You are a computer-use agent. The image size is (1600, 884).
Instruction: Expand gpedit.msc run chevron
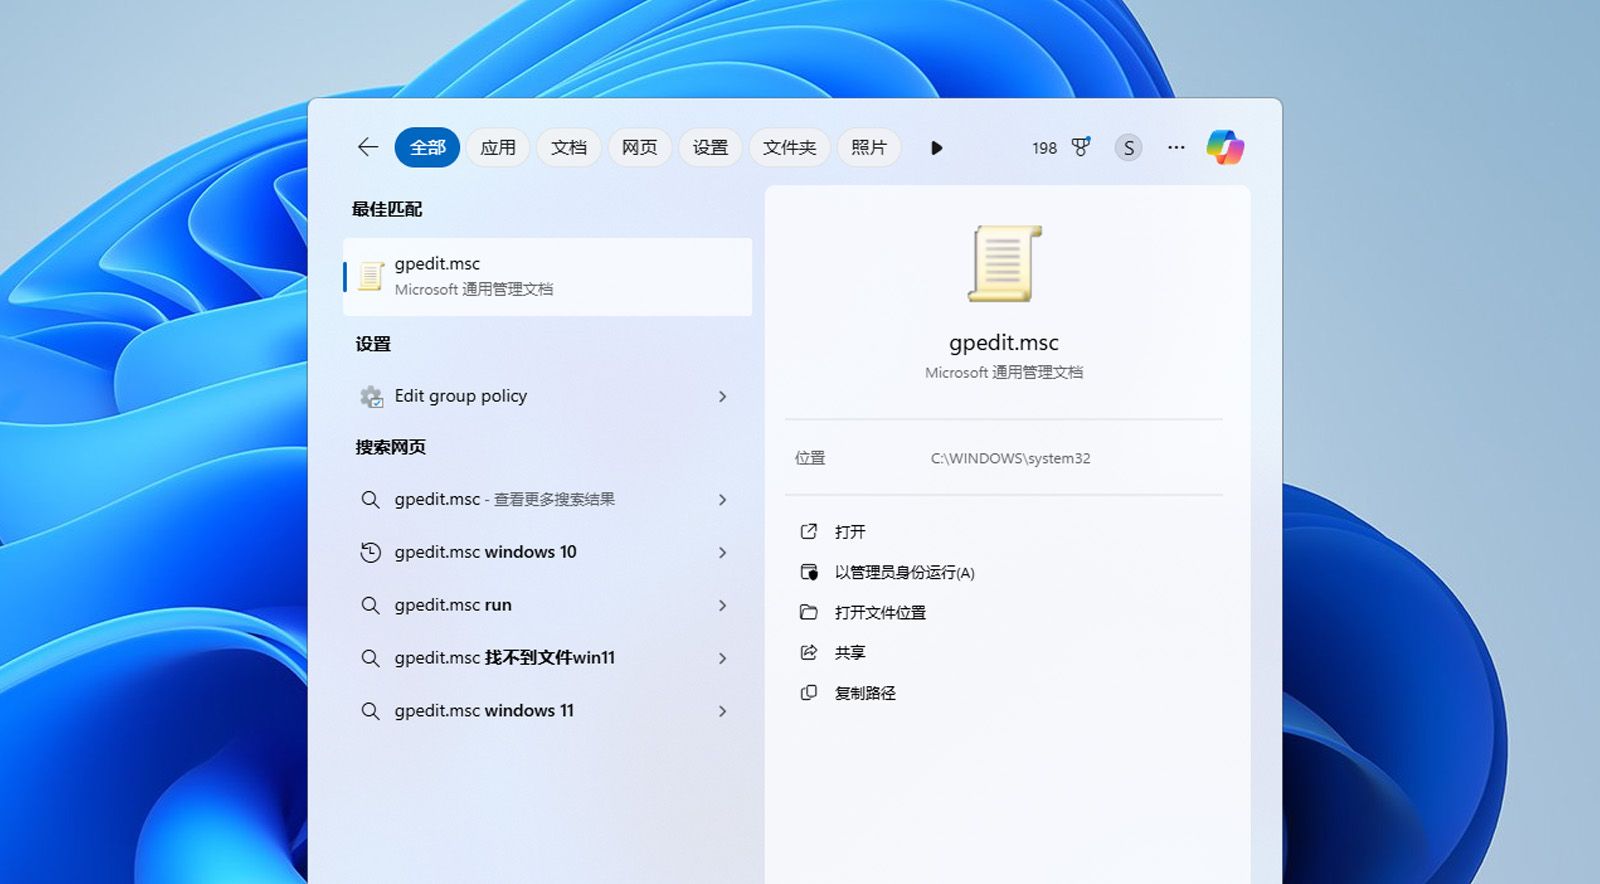(x=722, y=605)
